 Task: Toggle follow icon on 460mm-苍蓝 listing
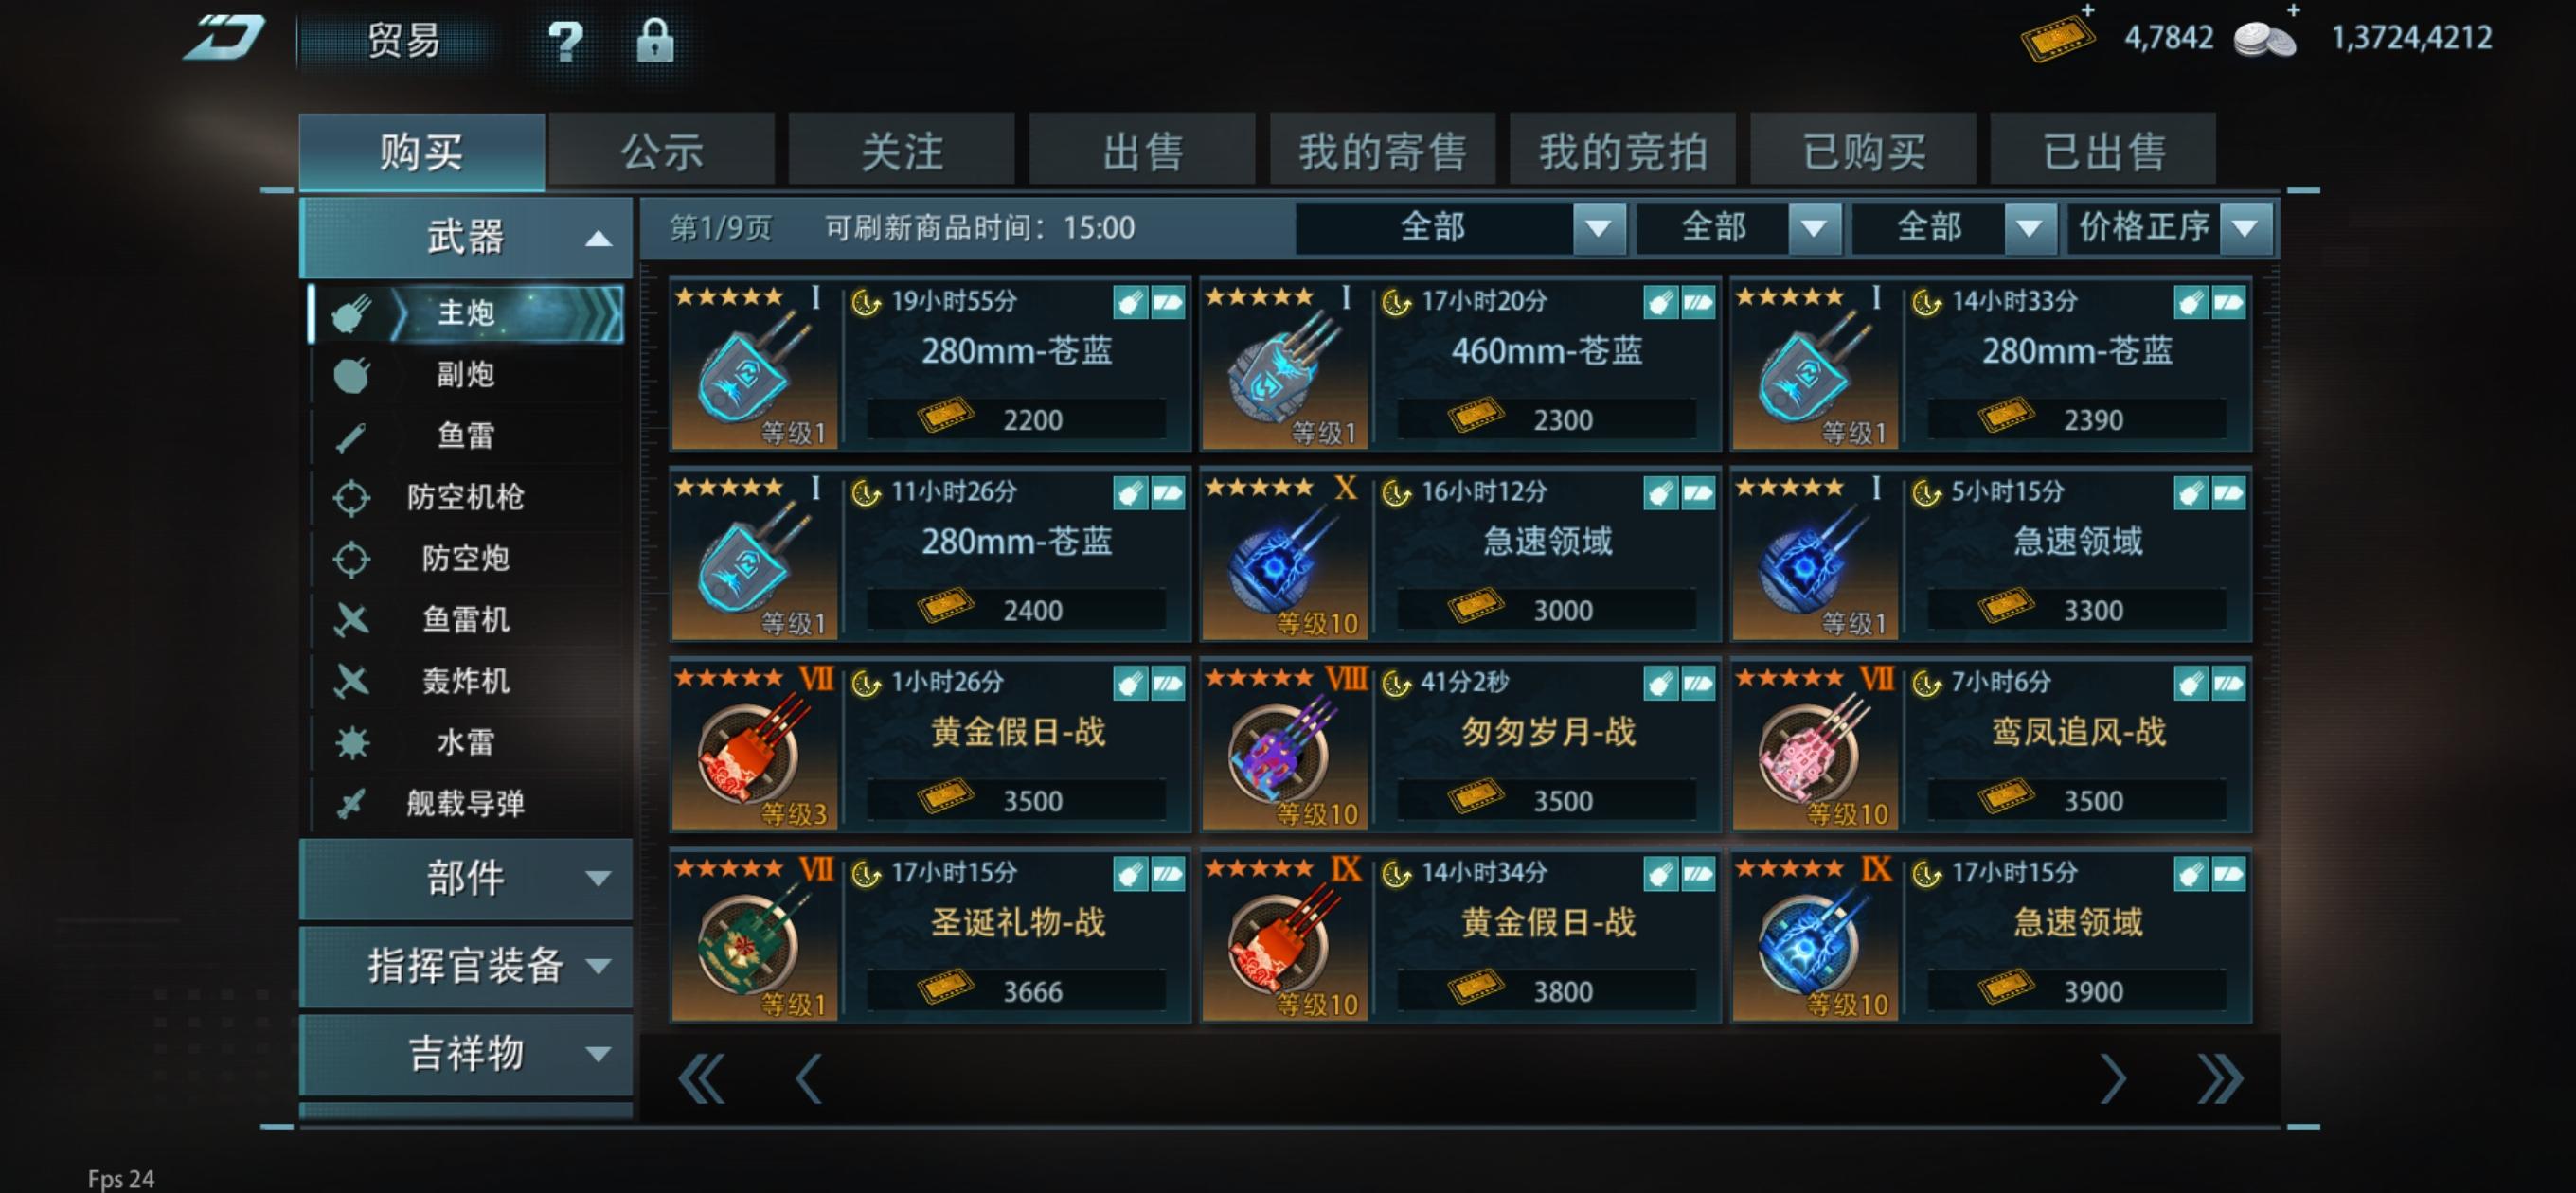1660,302
